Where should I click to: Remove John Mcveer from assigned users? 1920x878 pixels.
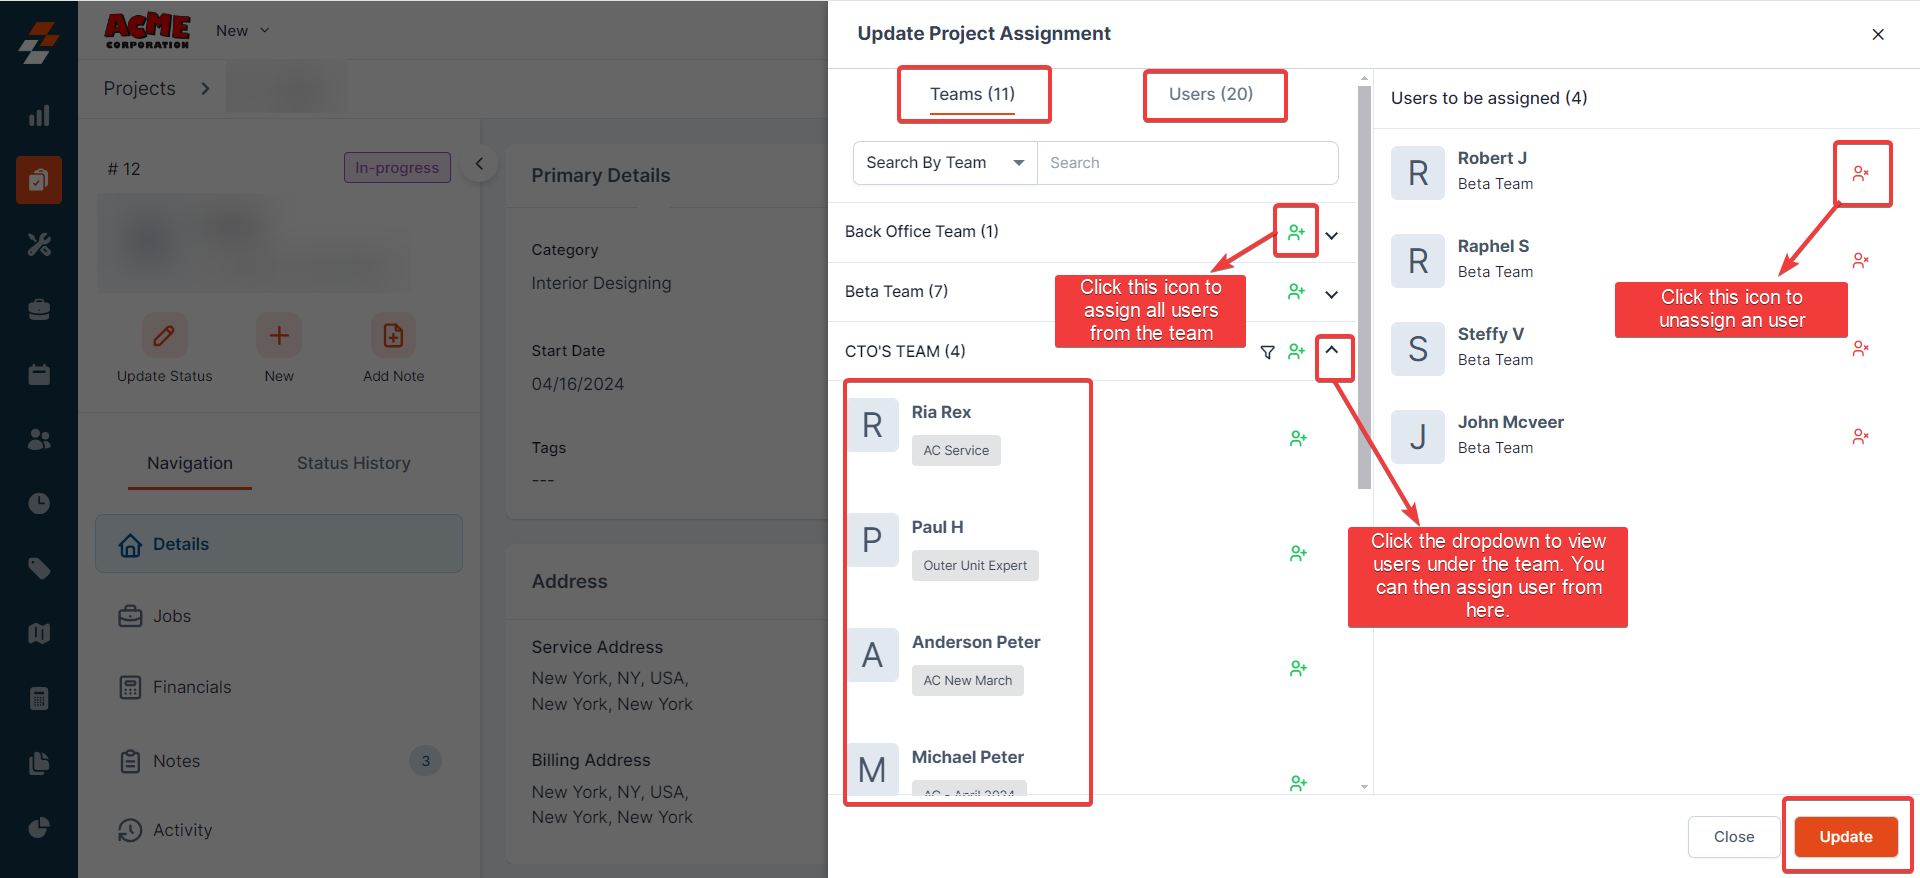1860,436
